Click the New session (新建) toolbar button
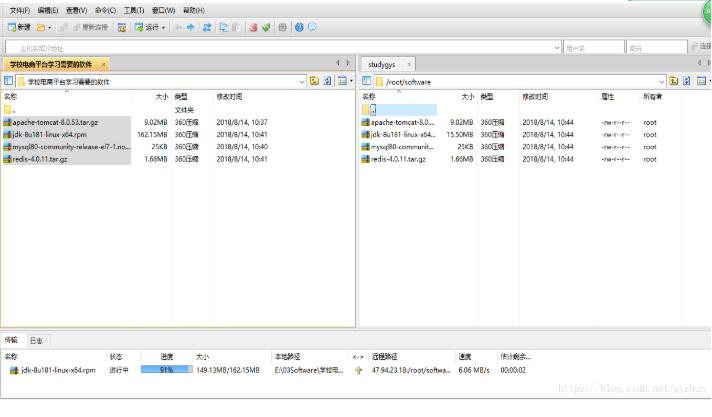712x417 pixels. (x=19, y=27)
